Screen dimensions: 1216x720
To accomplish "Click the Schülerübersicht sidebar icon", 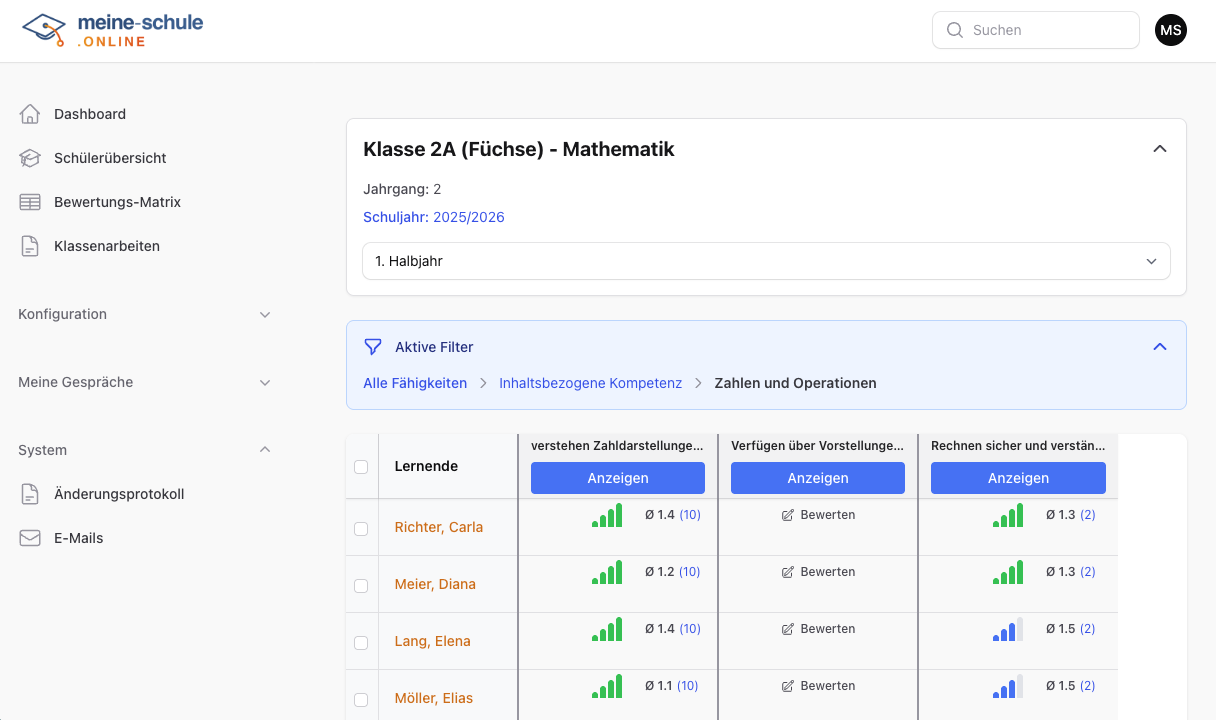I will (x=29, y=157).
